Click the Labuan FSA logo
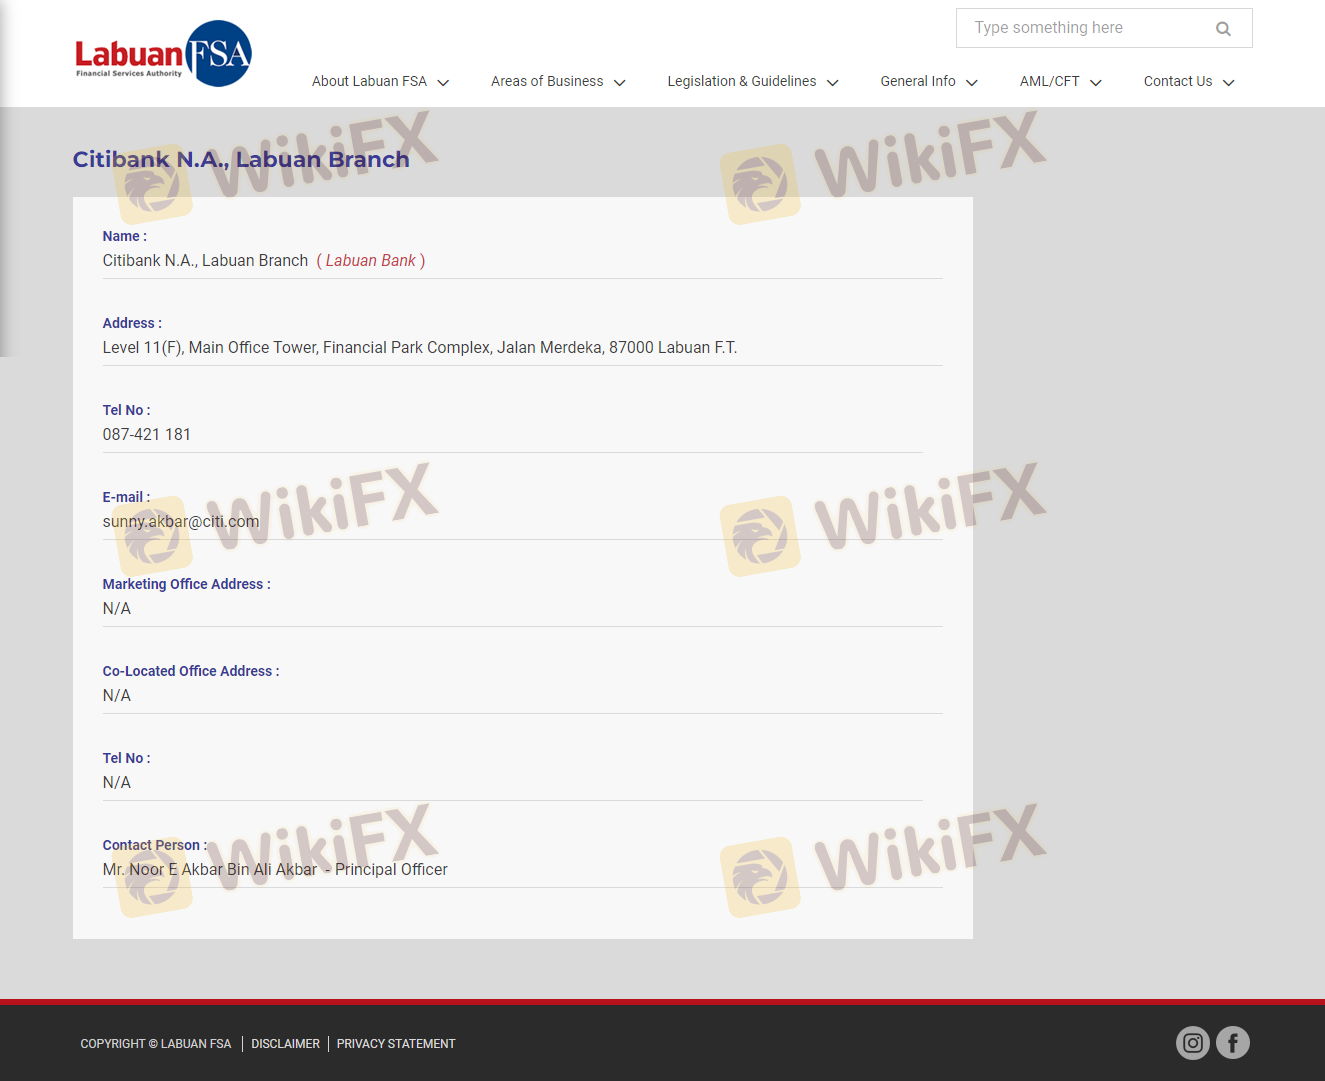Screen dimensions: 1325x1081 [163, 54]
